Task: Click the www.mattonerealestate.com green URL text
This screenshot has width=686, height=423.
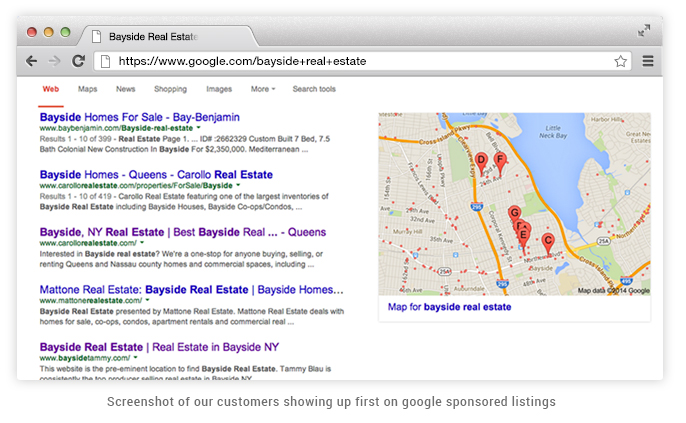Action: click(91, 301)
